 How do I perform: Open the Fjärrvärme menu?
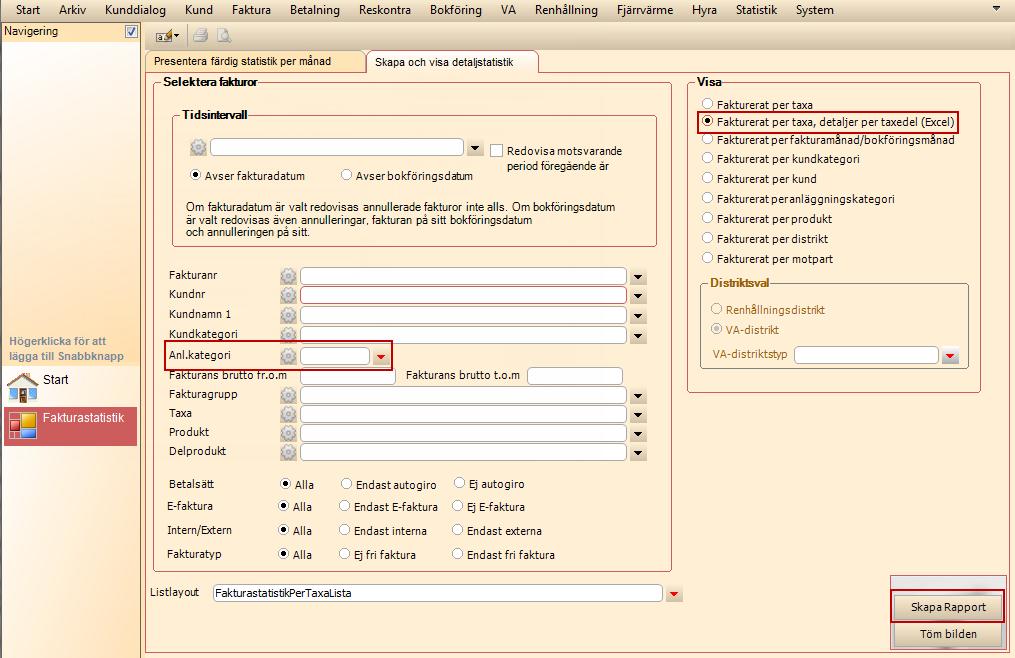(x=645, y=10)
